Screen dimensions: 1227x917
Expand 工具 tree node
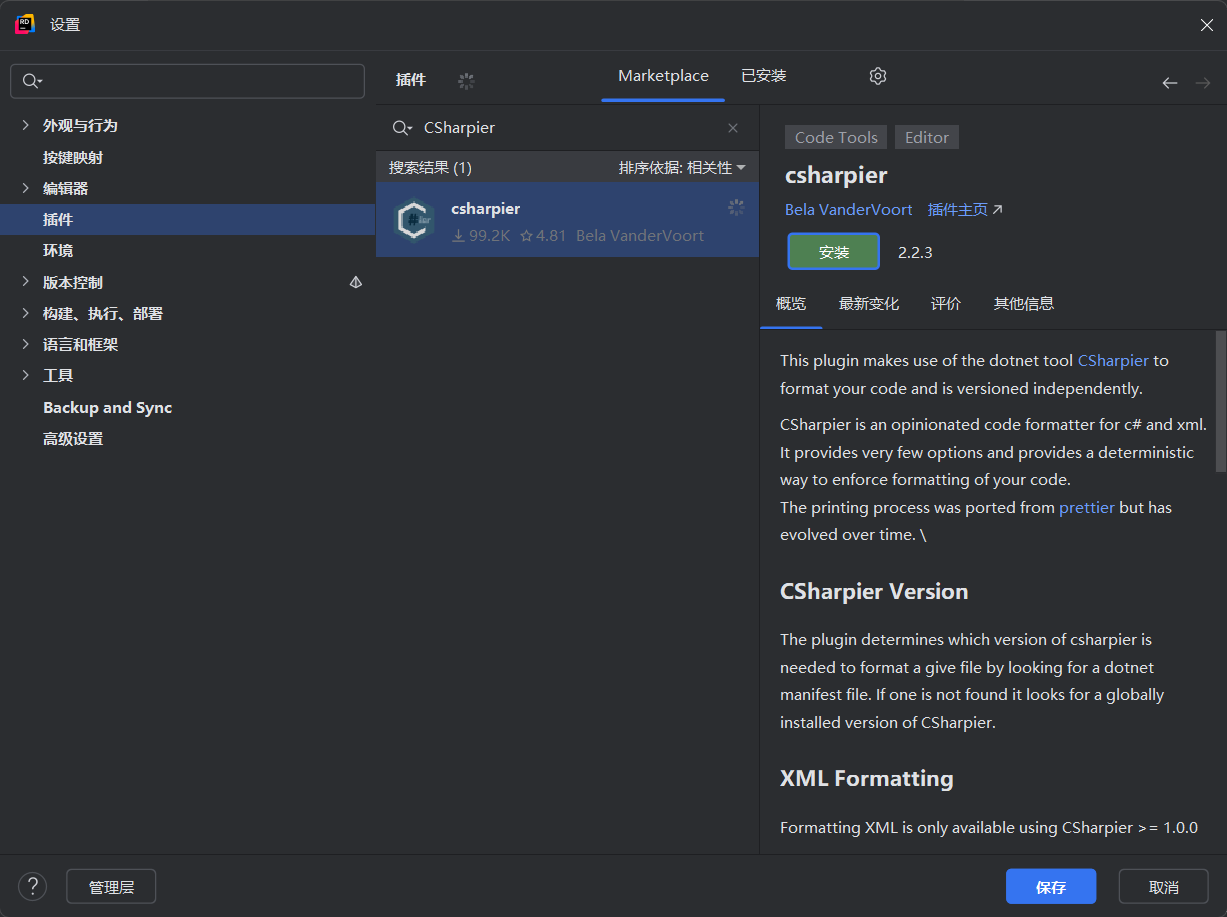pyautogui.click(x=26, y=375)
